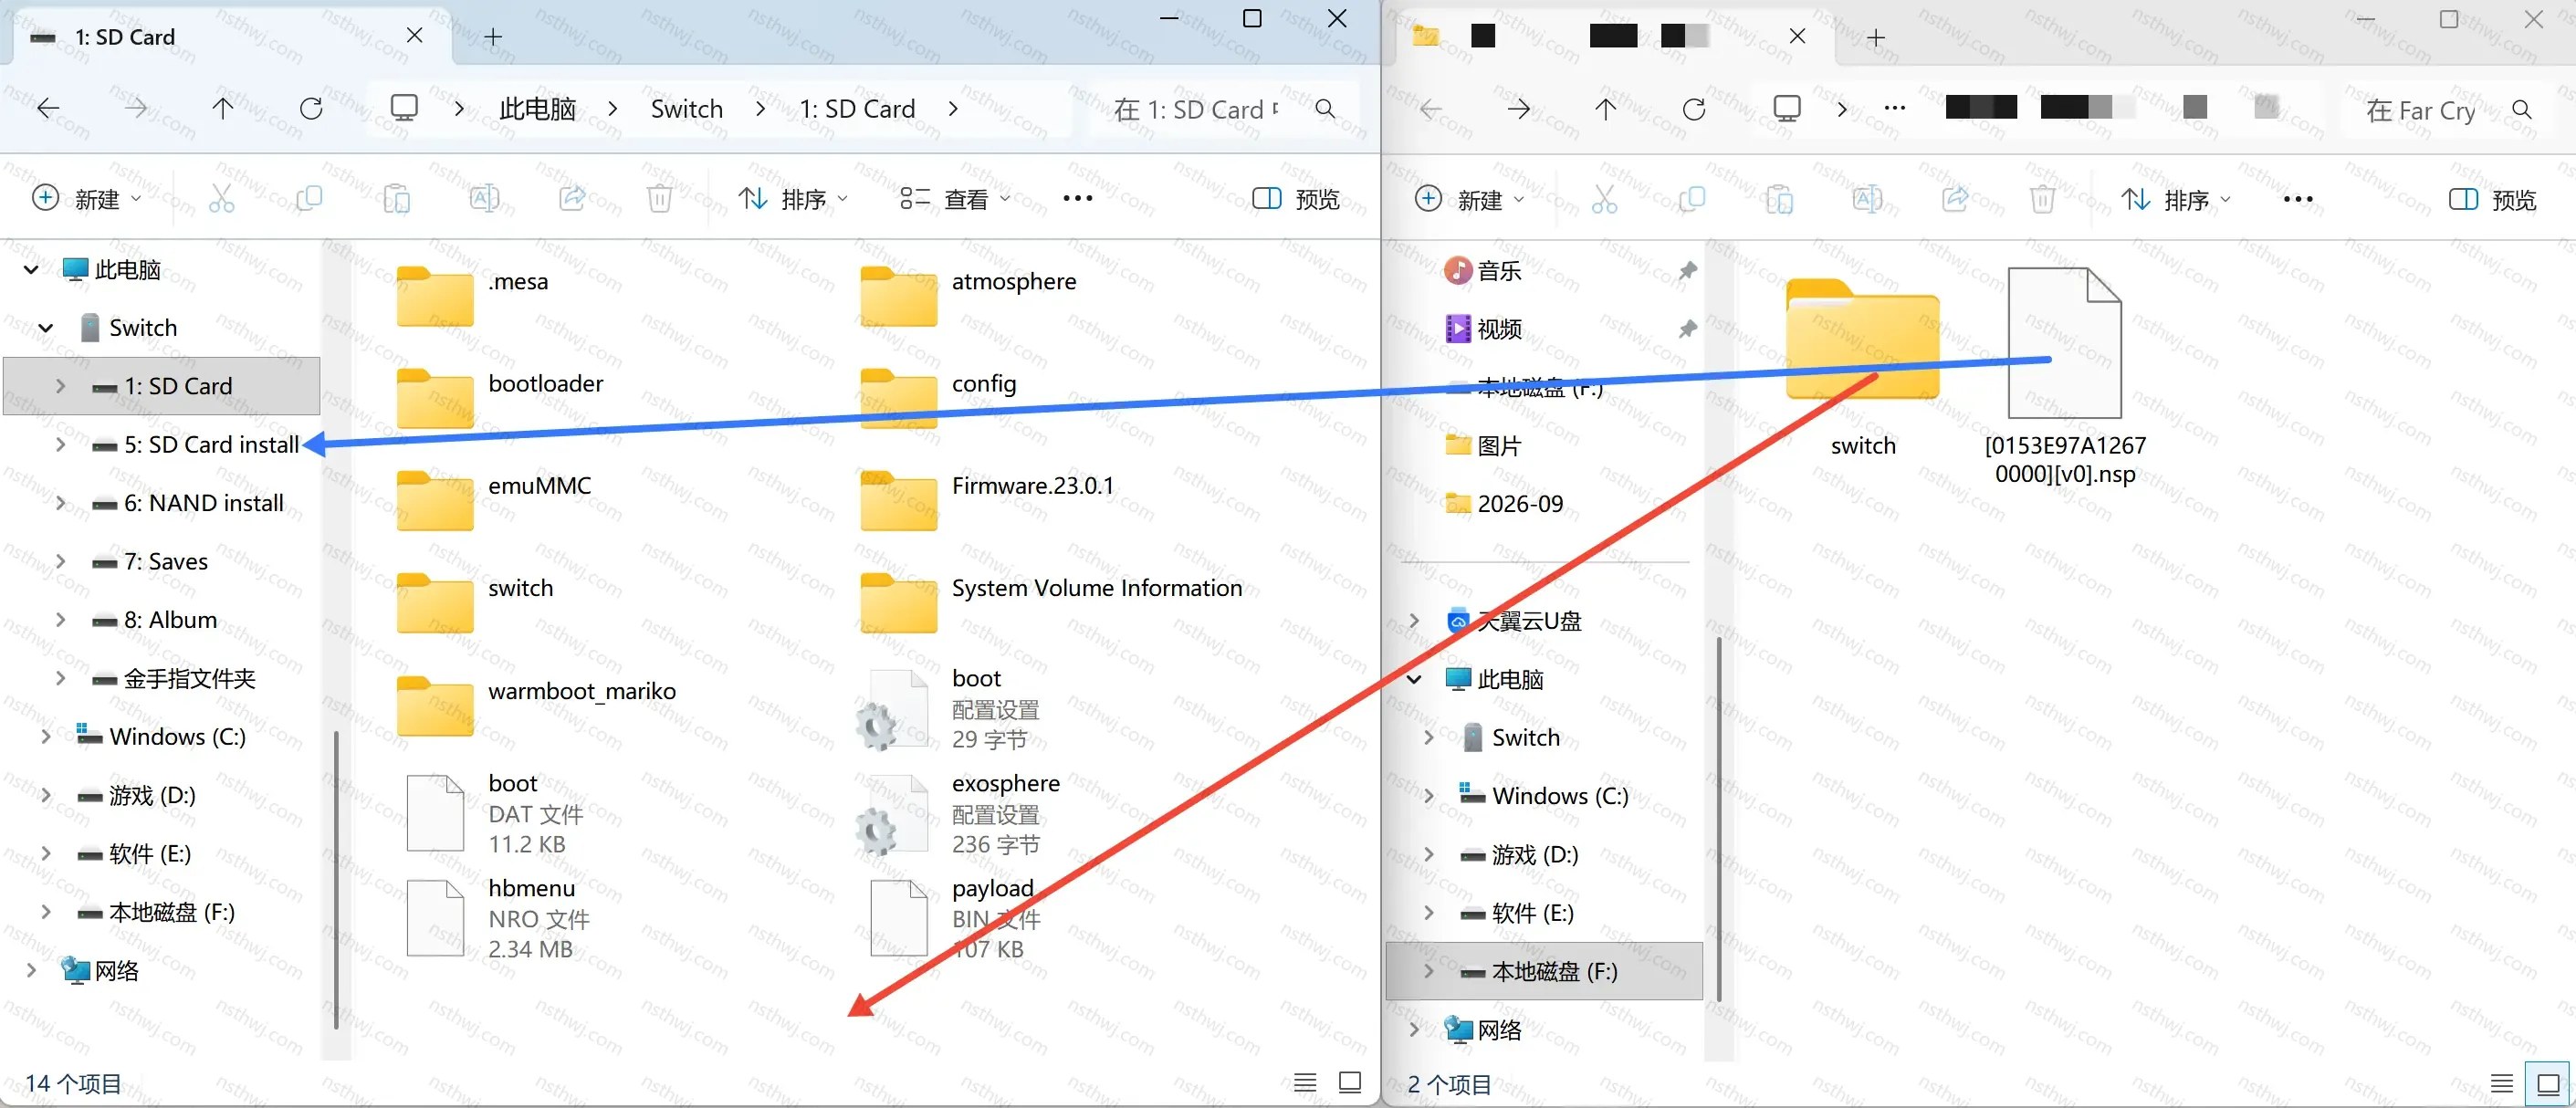2576x1108 pixels.
Task: Click Switch breadcrumb in left address bar
Action: 686,108
